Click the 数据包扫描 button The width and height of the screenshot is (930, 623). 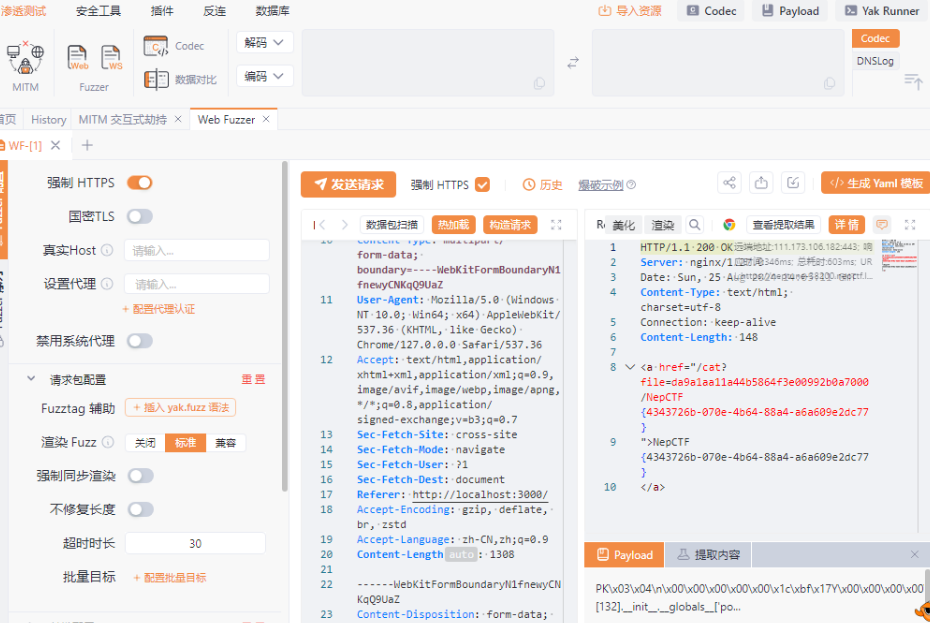pos(391,225)
